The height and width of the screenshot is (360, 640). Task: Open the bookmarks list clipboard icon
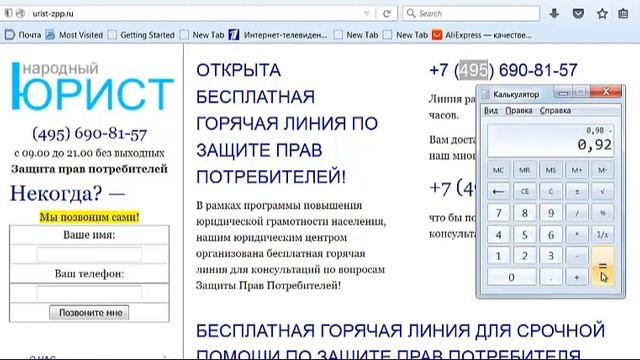click(623, 13)
